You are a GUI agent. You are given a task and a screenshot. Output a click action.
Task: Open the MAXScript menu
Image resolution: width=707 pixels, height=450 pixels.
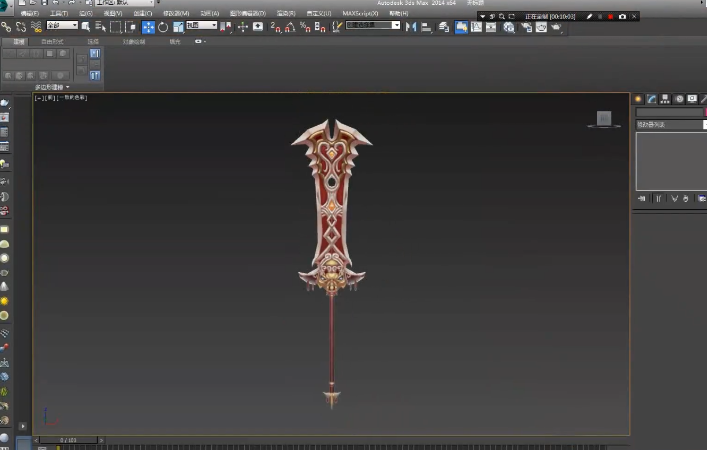point(360,13)
